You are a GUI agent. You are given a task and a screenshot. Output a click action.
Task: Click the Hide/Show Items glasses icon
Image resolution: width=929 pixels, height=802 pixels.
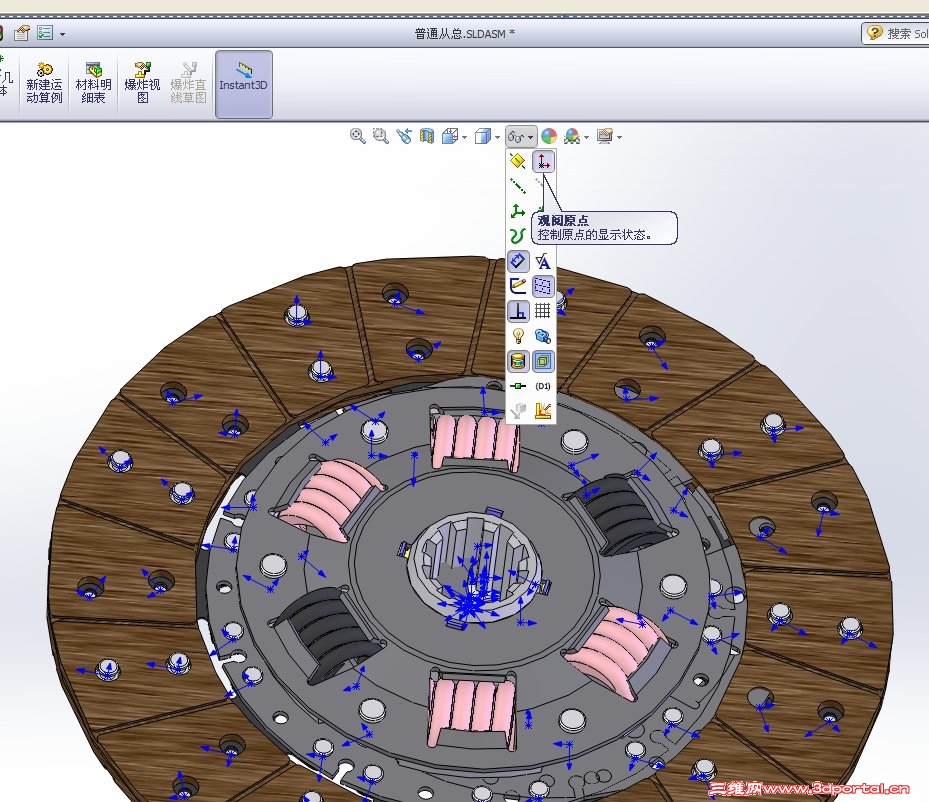click(x=515, y=137)
